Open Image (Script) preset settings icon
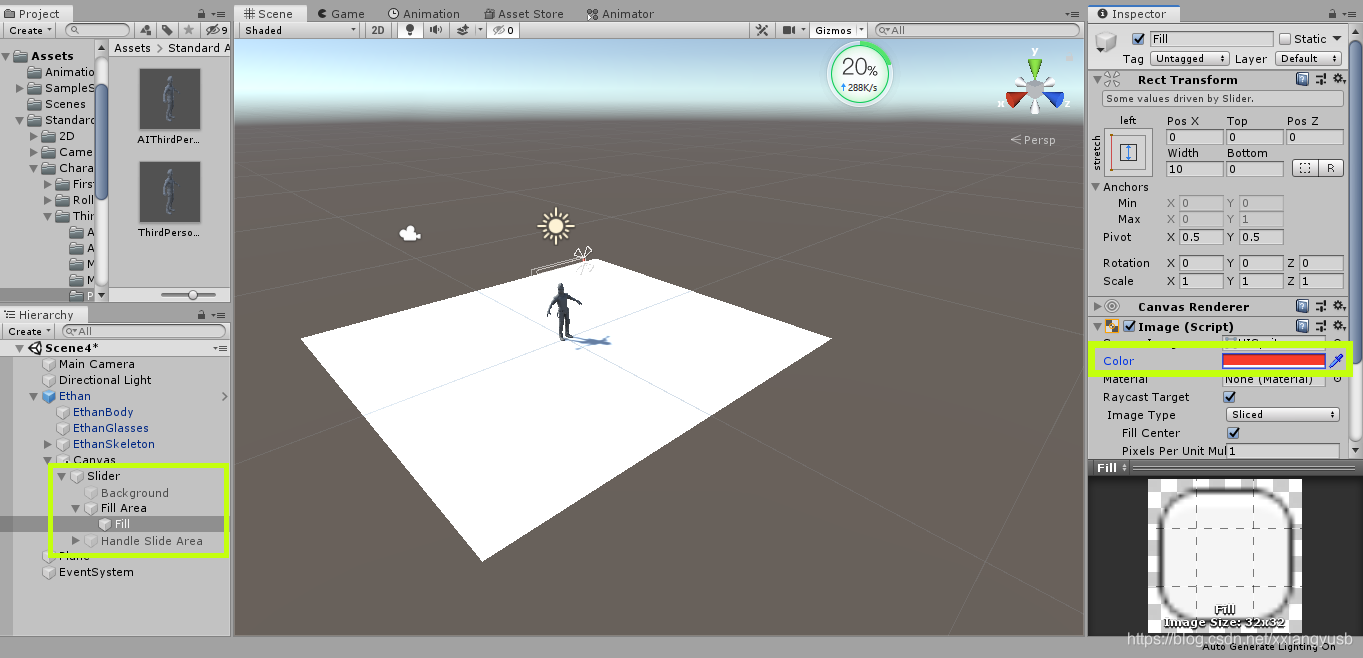Screen dimensions: 1363x658 (1319, 327)
